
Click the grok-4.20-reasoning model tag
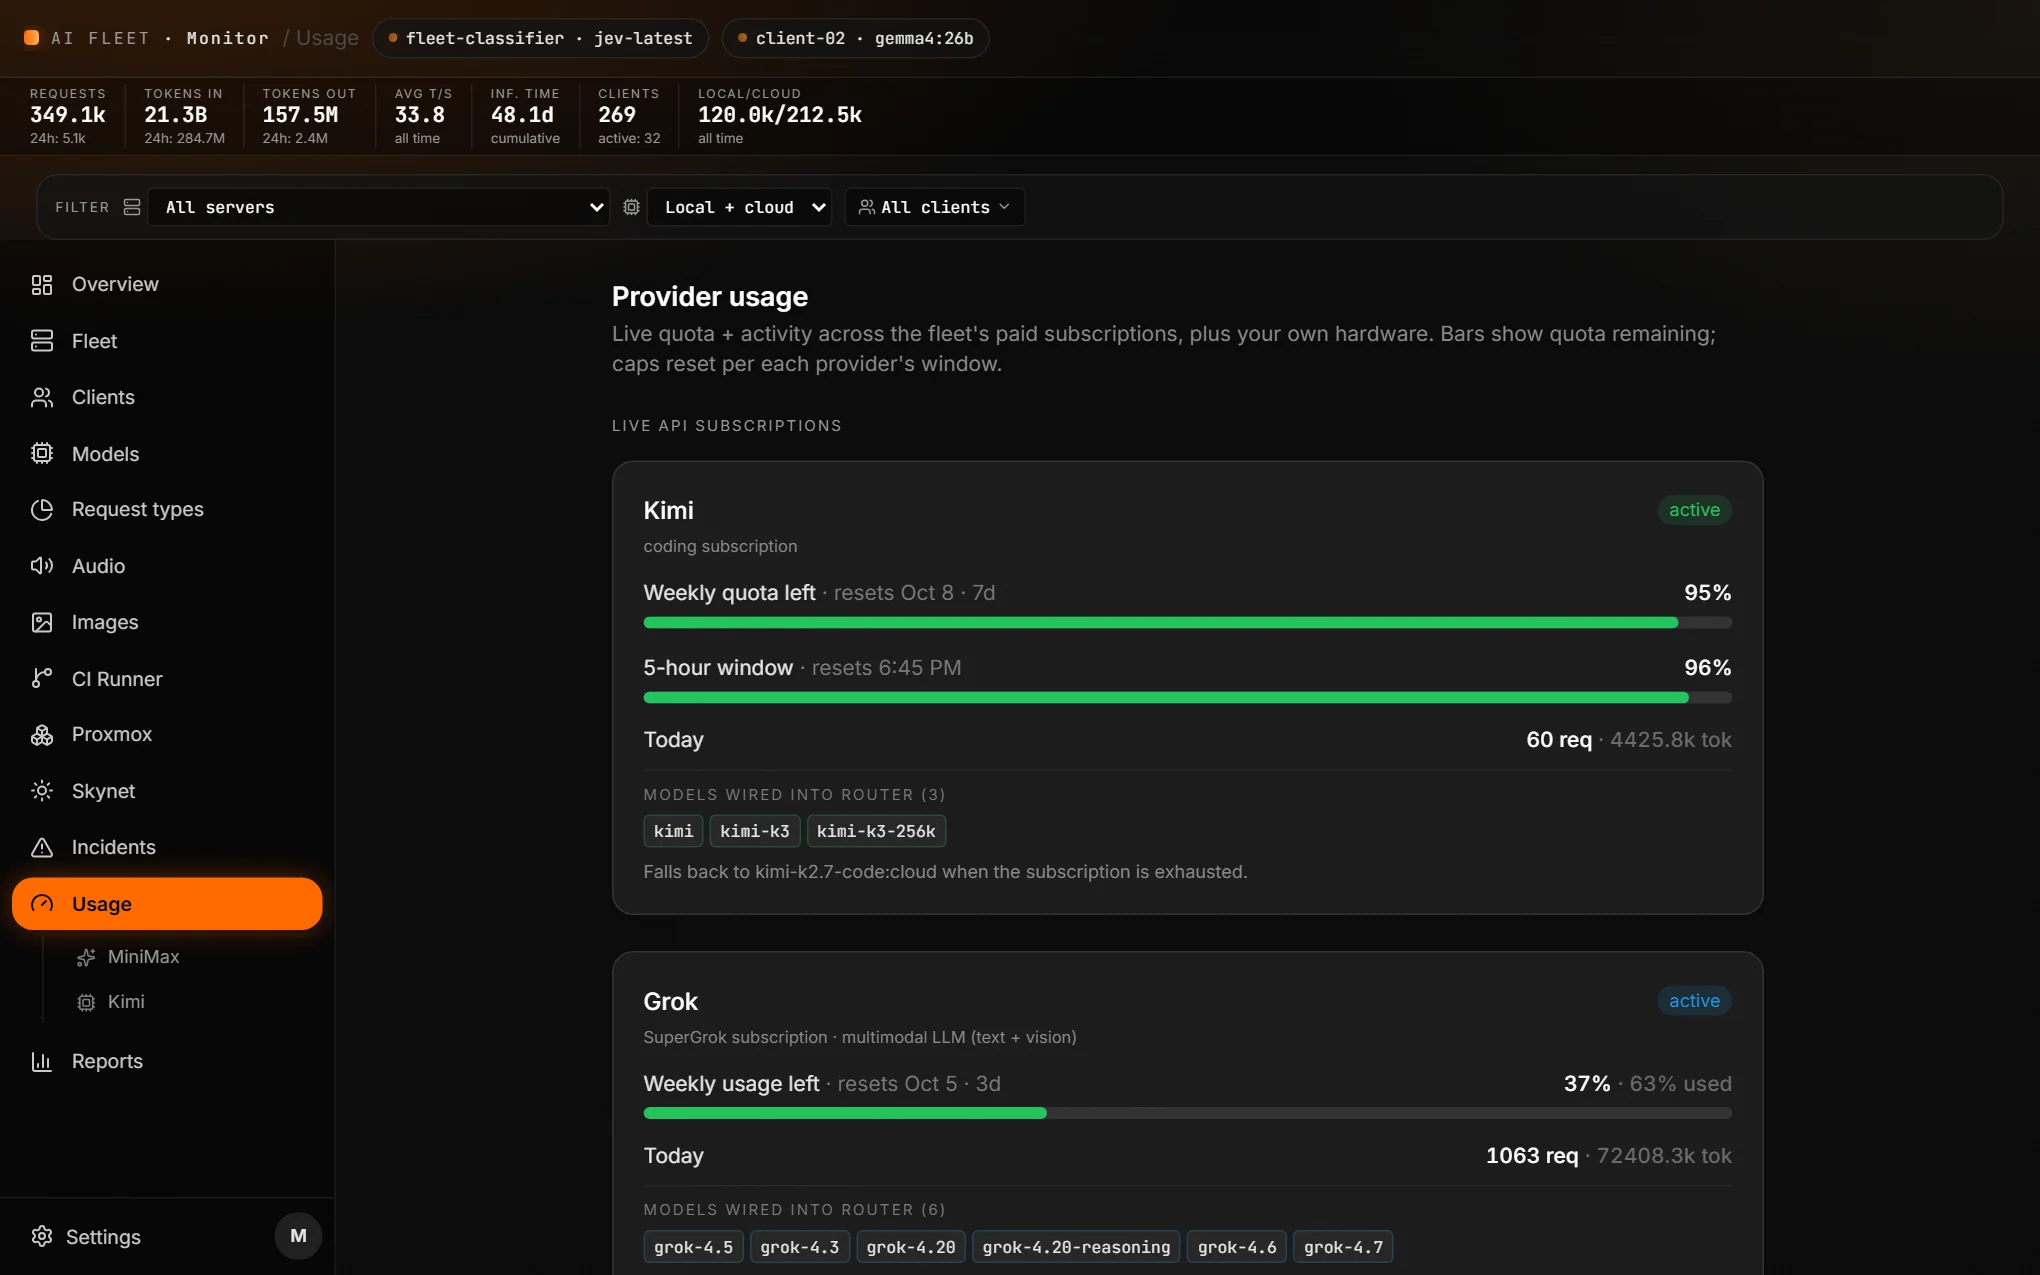click(x=1076, y=1247)
